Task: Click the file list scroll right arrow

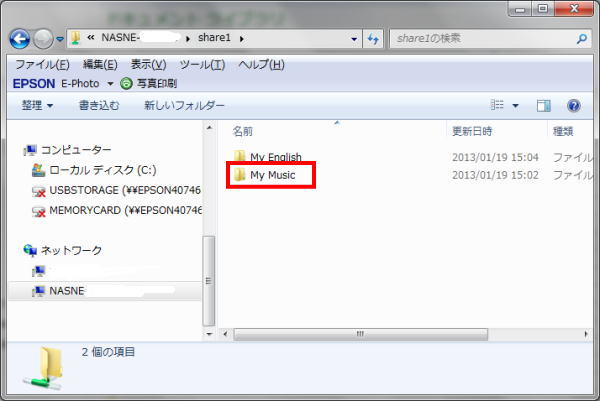Action: coord(586,334)
